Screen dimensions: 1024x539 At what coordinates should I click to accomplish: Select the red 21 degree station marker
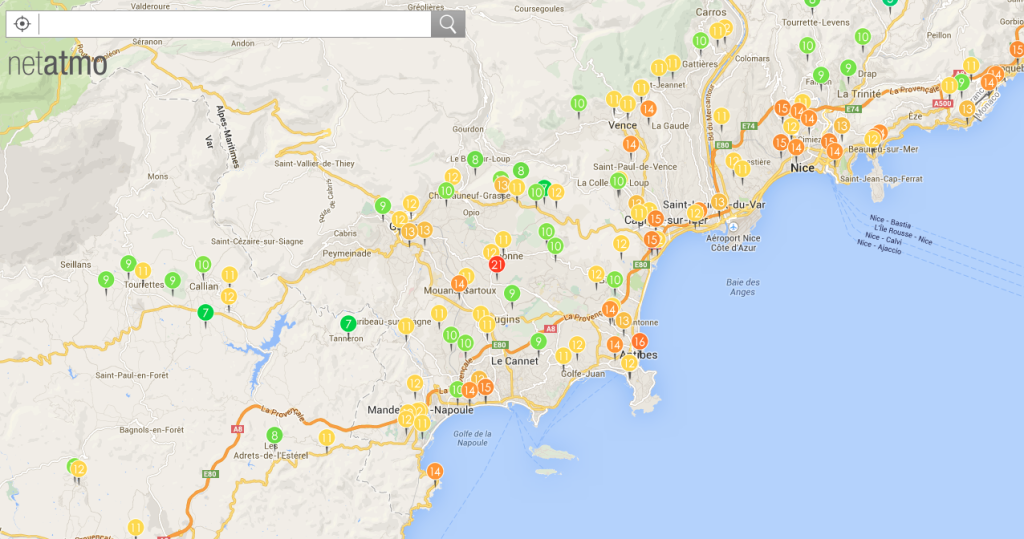(497, 265)
